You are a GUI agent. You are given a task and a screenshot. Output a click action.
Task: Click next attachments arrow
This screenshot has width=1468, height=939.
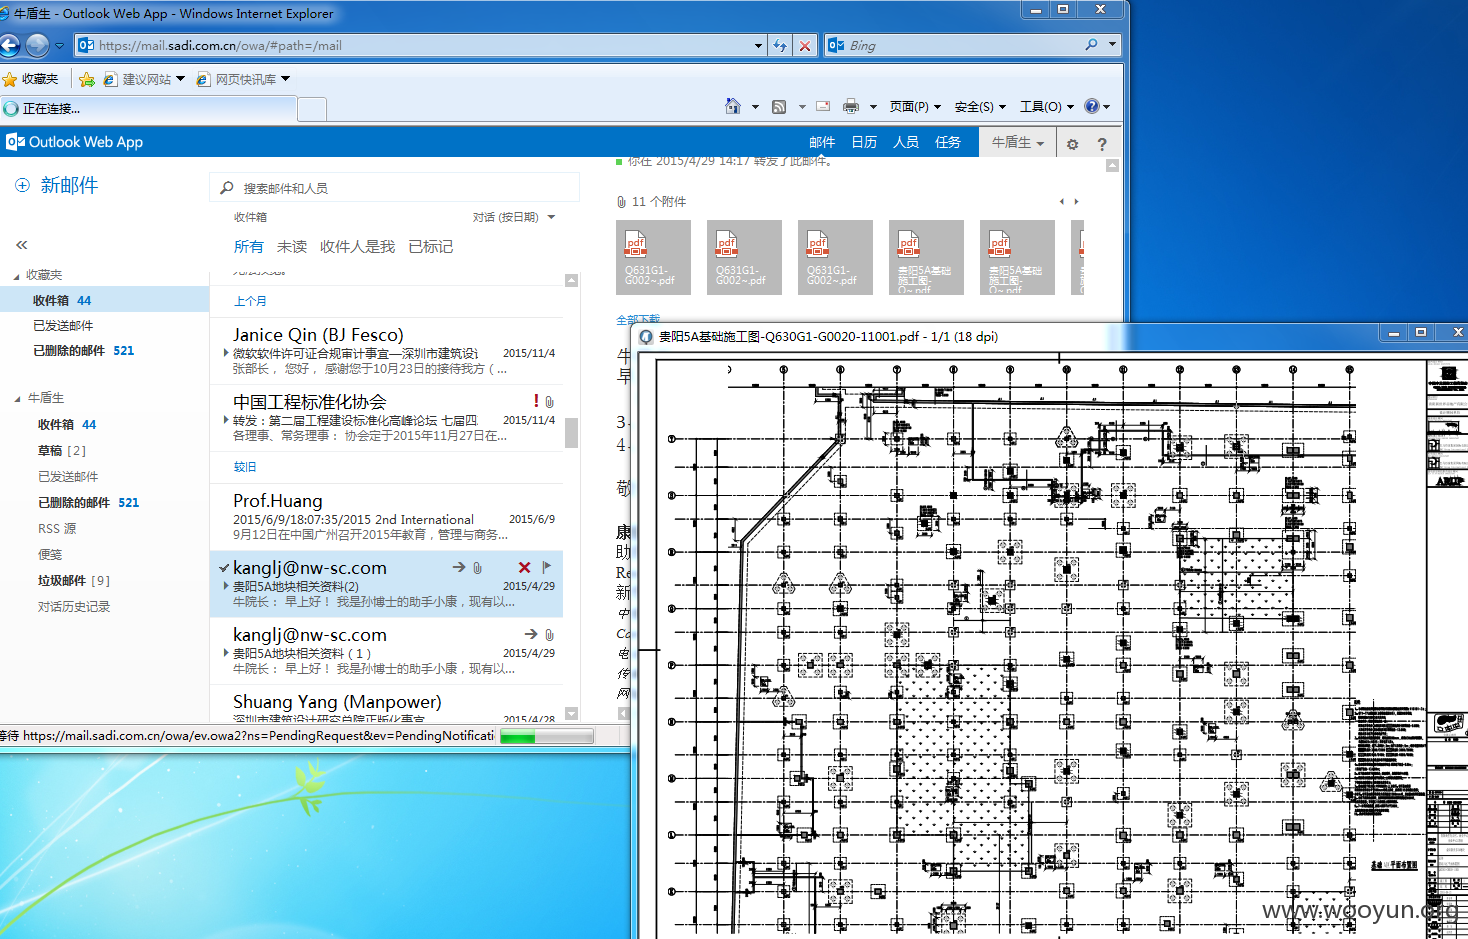point(1076,201)
